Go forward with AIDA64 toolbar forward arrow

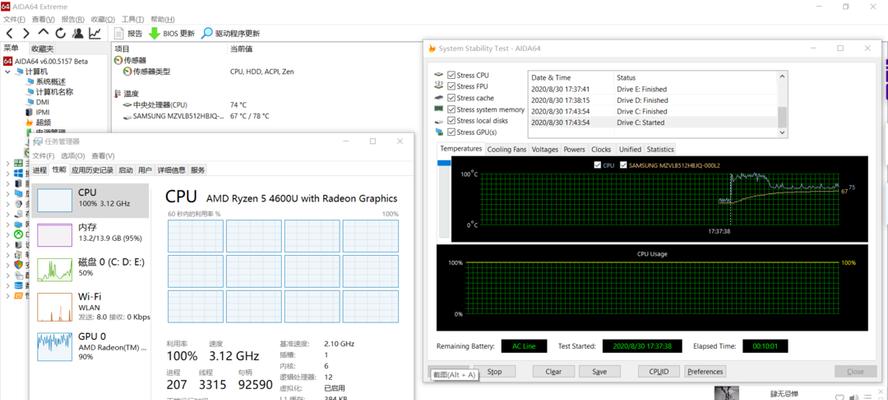pyautogui.click(x=26, y=33)
